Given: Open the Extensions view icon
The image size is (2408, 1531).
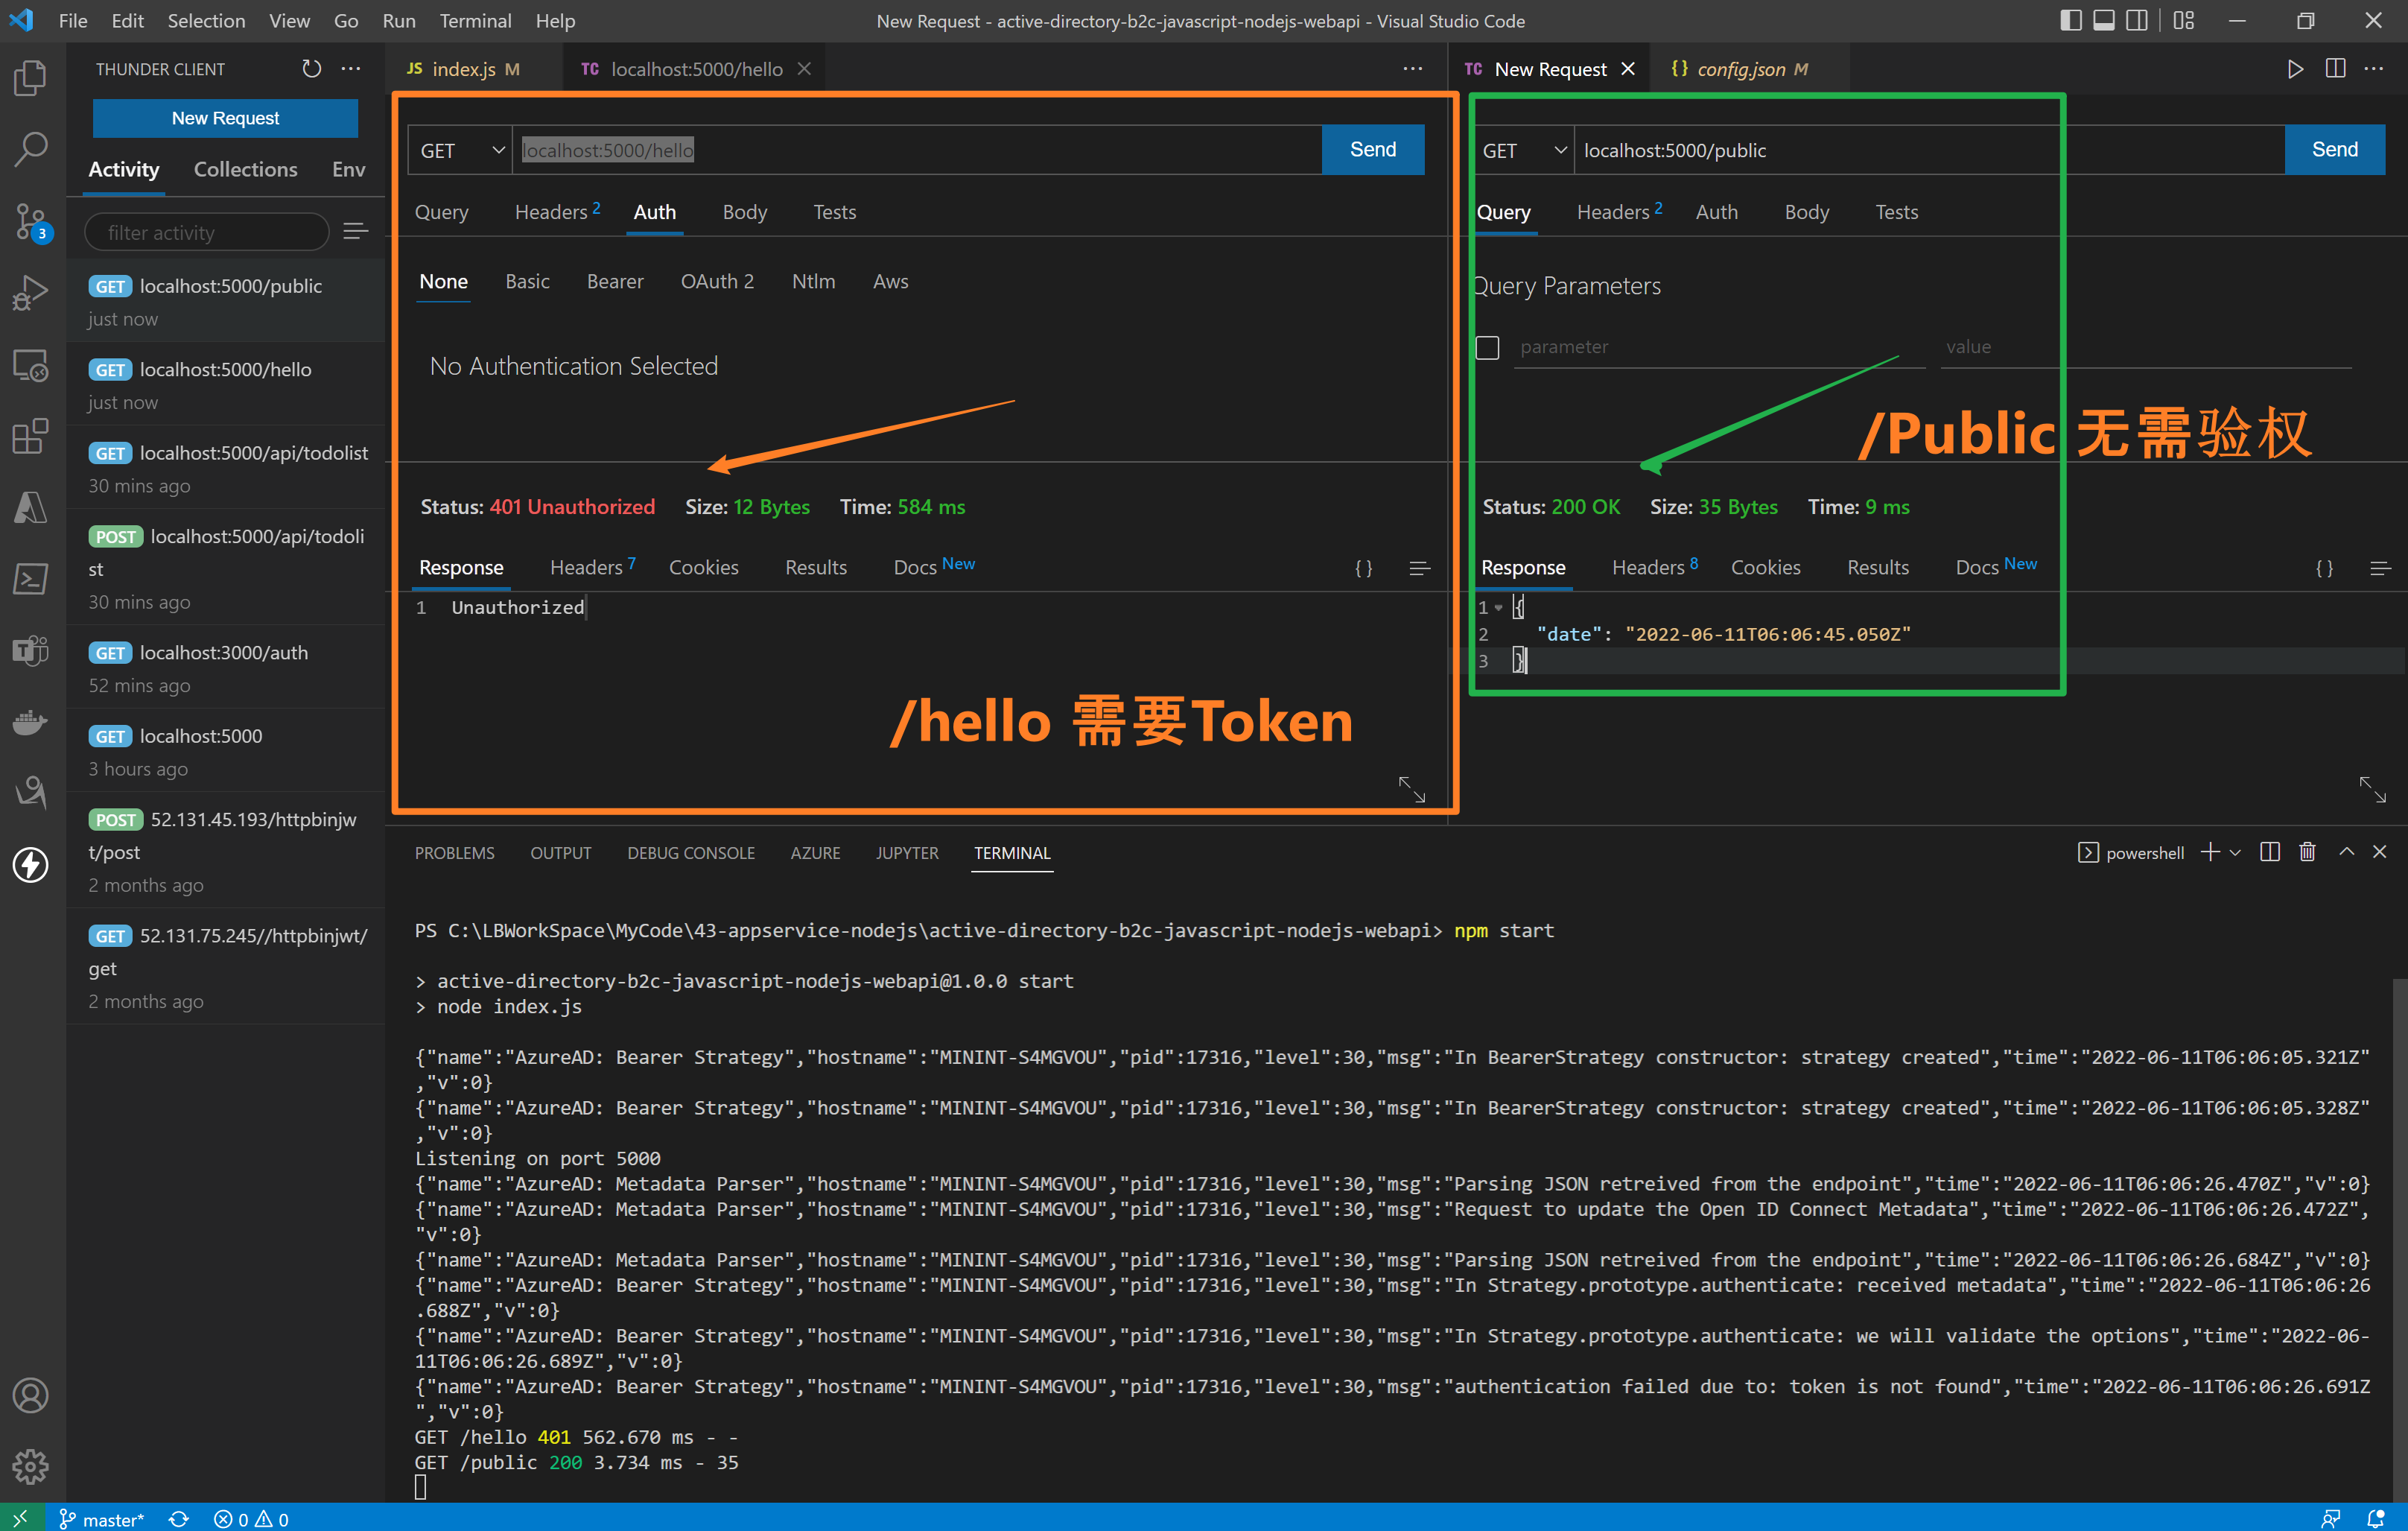Looking at the screenshot, I should tap(30, 436).
